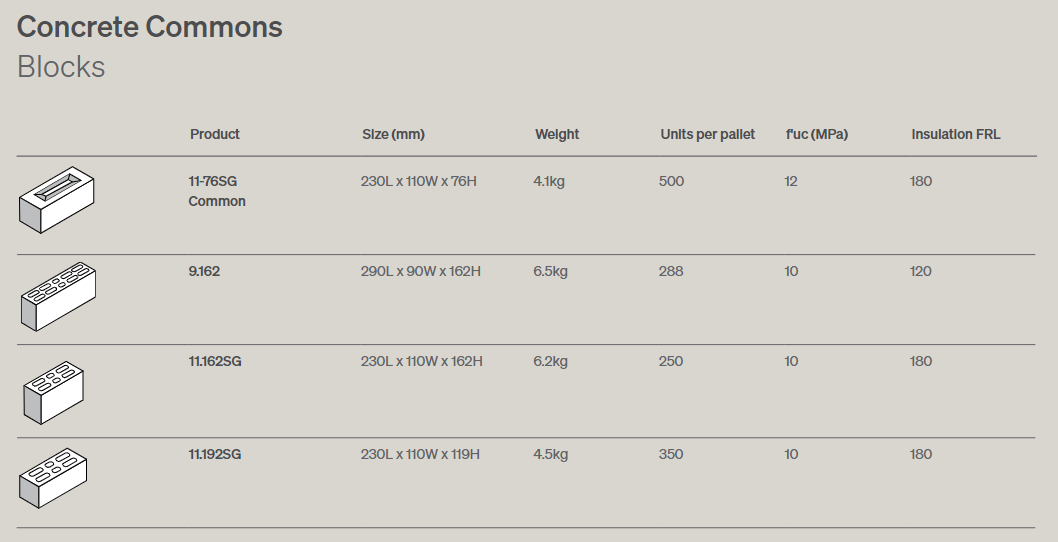Select size 230L x 110W x 76H
1058x542 pixels.
(418, 181)
